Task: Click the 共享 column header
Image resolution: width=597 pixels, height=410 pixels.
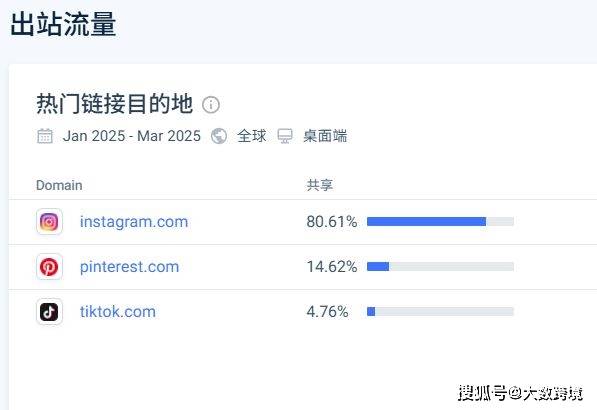Action: (x=320, y=185)
